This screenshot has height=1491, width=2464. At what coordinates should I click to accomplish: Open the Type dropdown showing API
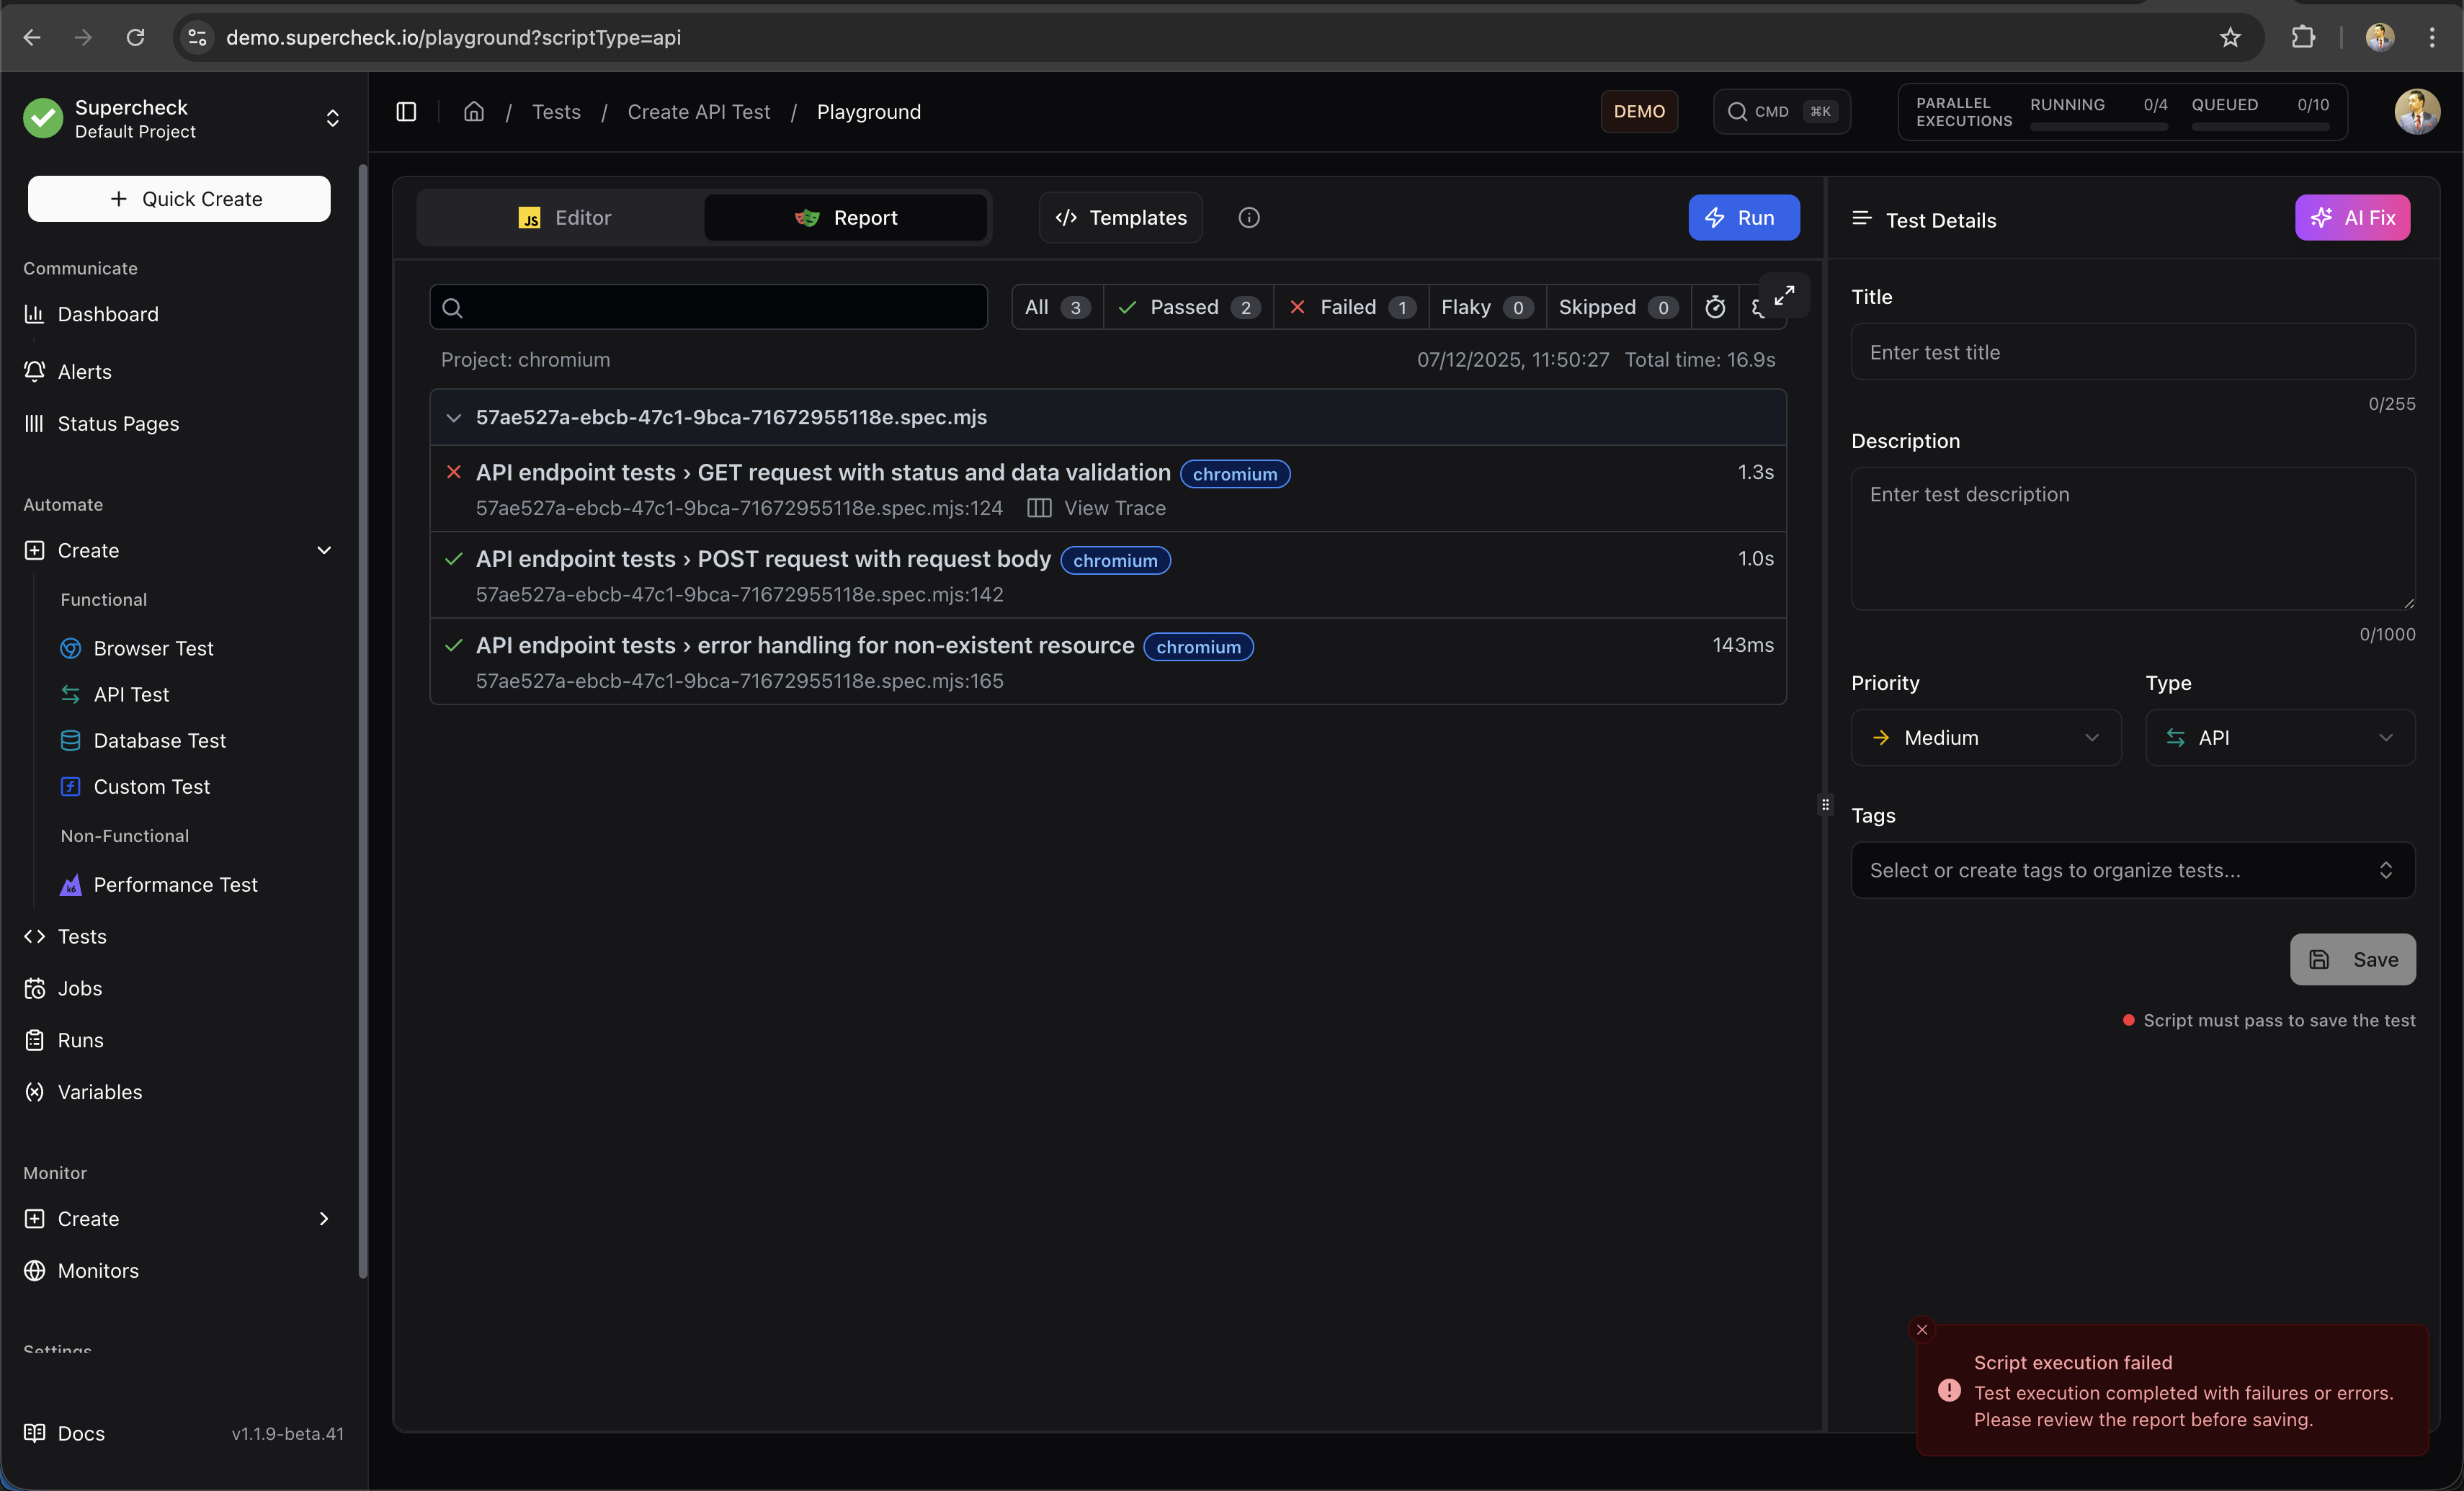(x=2281, y=737)
